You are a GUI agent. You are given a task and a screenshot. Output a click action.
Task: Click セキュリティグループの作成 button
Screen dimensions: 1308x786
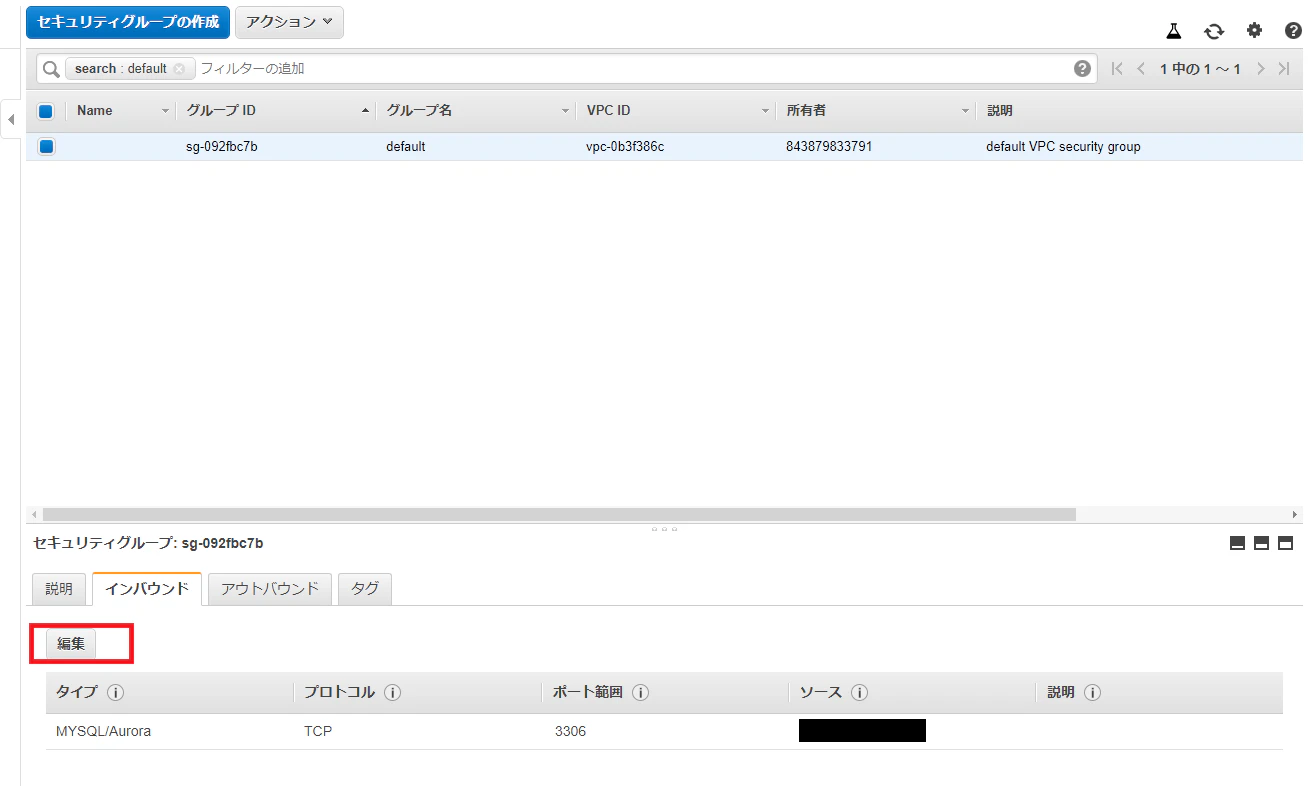point(128,22)
